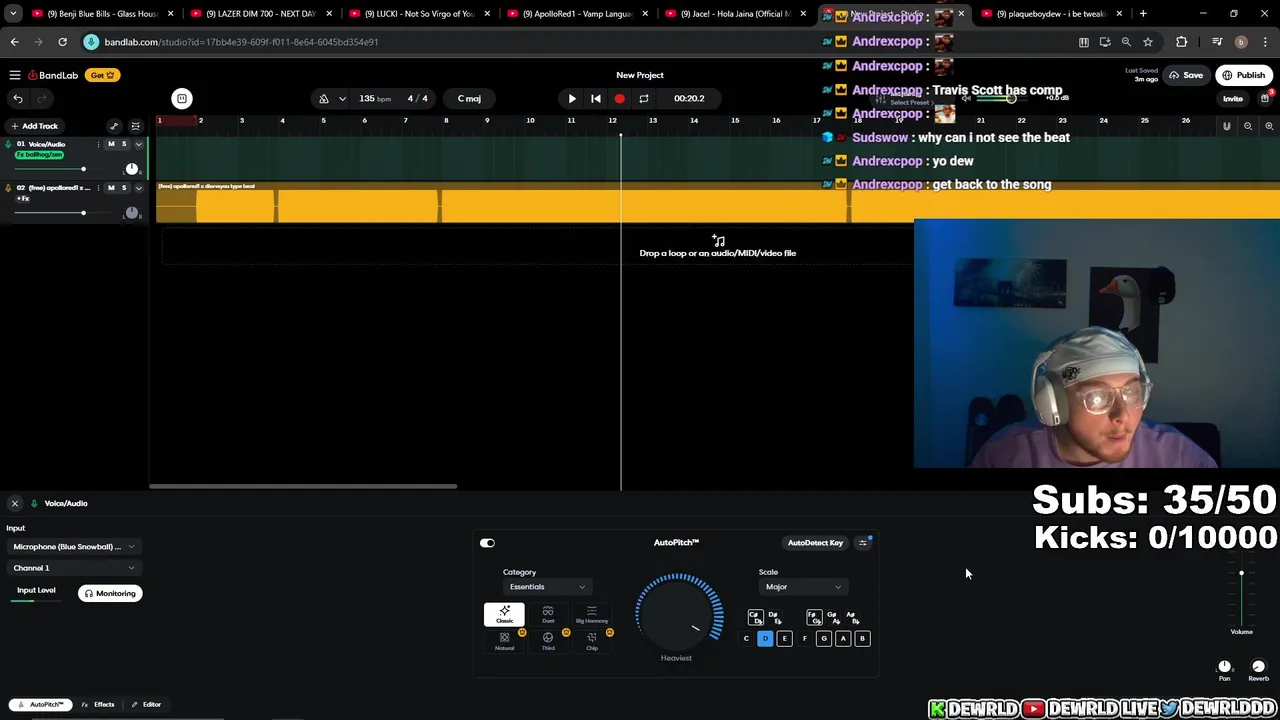1280x720 pixels.
Task: Switch to the Effects tab
Action: coord(98,704)
